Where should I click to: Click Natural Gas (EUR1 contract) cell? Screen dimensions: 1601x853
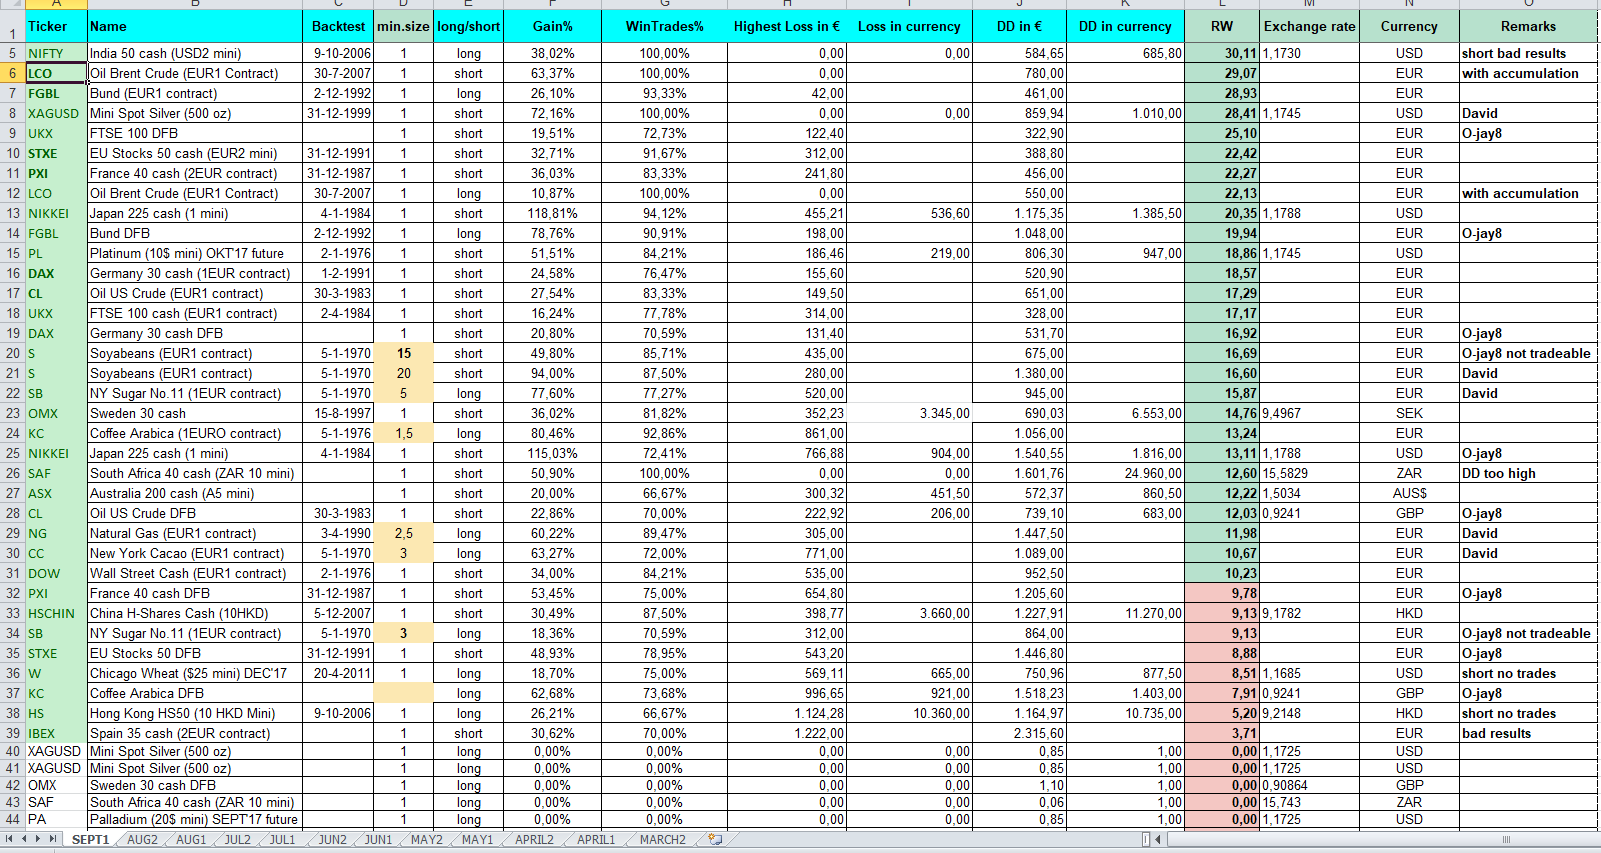tap(195, 533)
